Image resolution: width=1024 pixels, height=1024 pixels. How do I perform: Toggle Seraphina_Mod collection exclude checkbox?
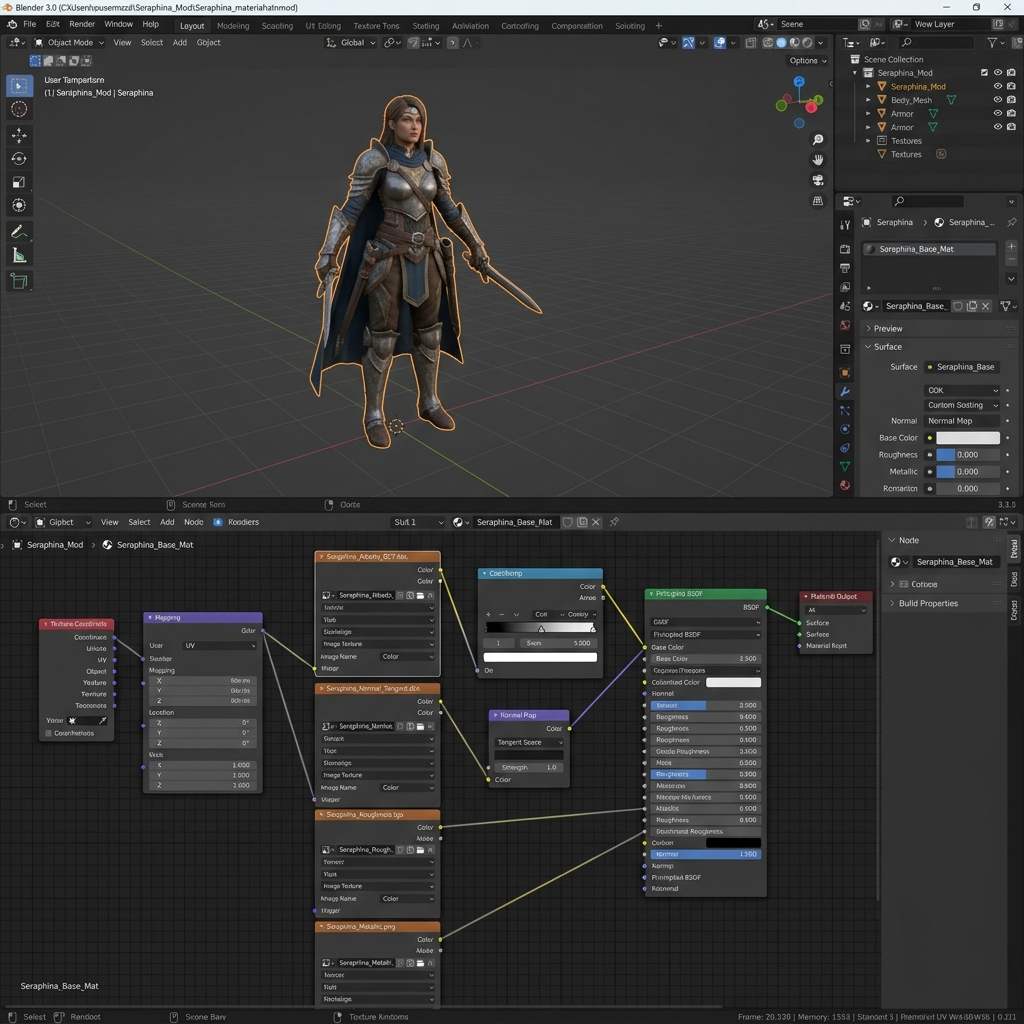[984, 72]
